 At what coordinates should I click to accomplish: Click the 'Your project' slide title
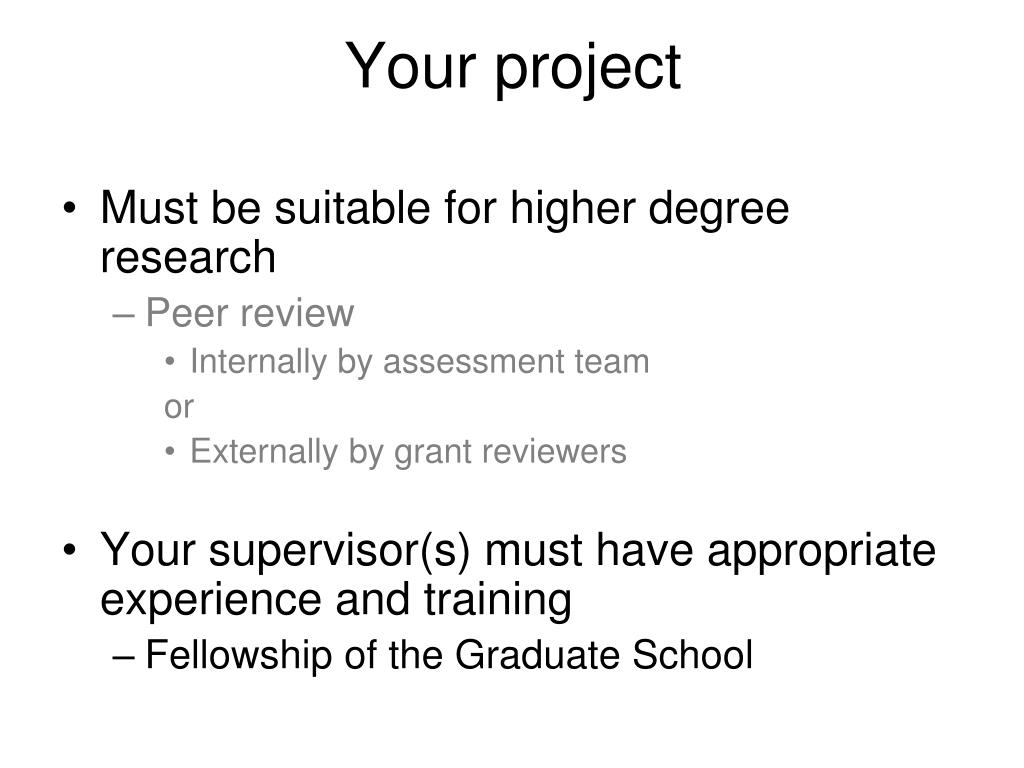[x=513, y=67]
